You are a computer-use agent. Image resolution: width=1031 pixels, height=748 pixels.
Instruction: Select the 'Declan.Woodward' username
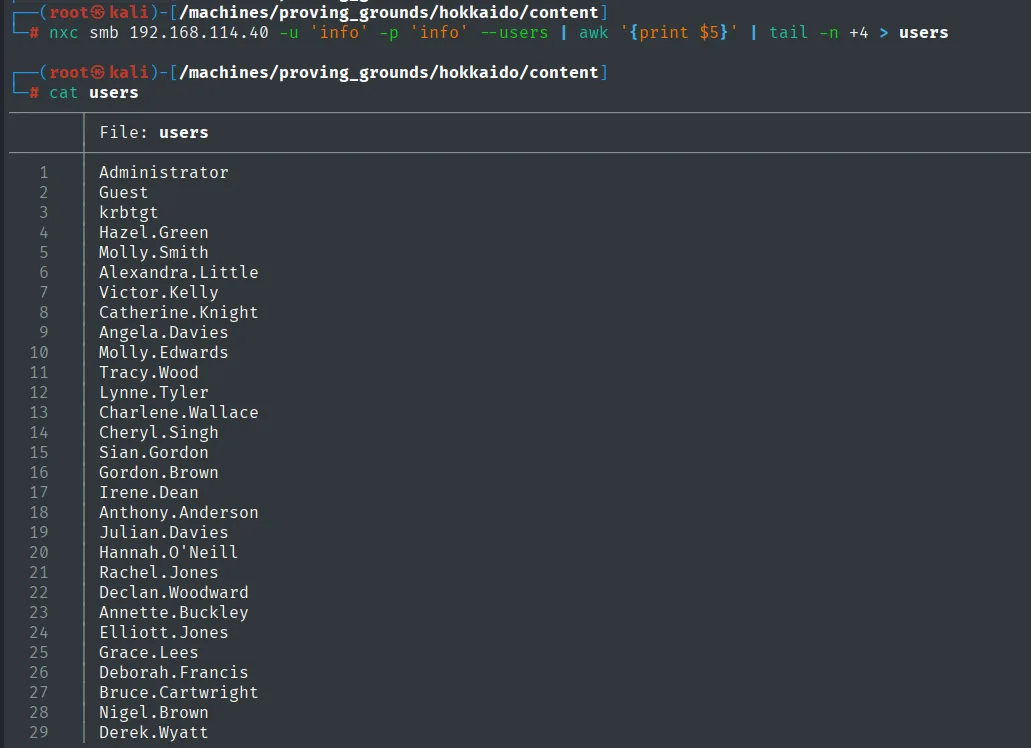[174, 592]
